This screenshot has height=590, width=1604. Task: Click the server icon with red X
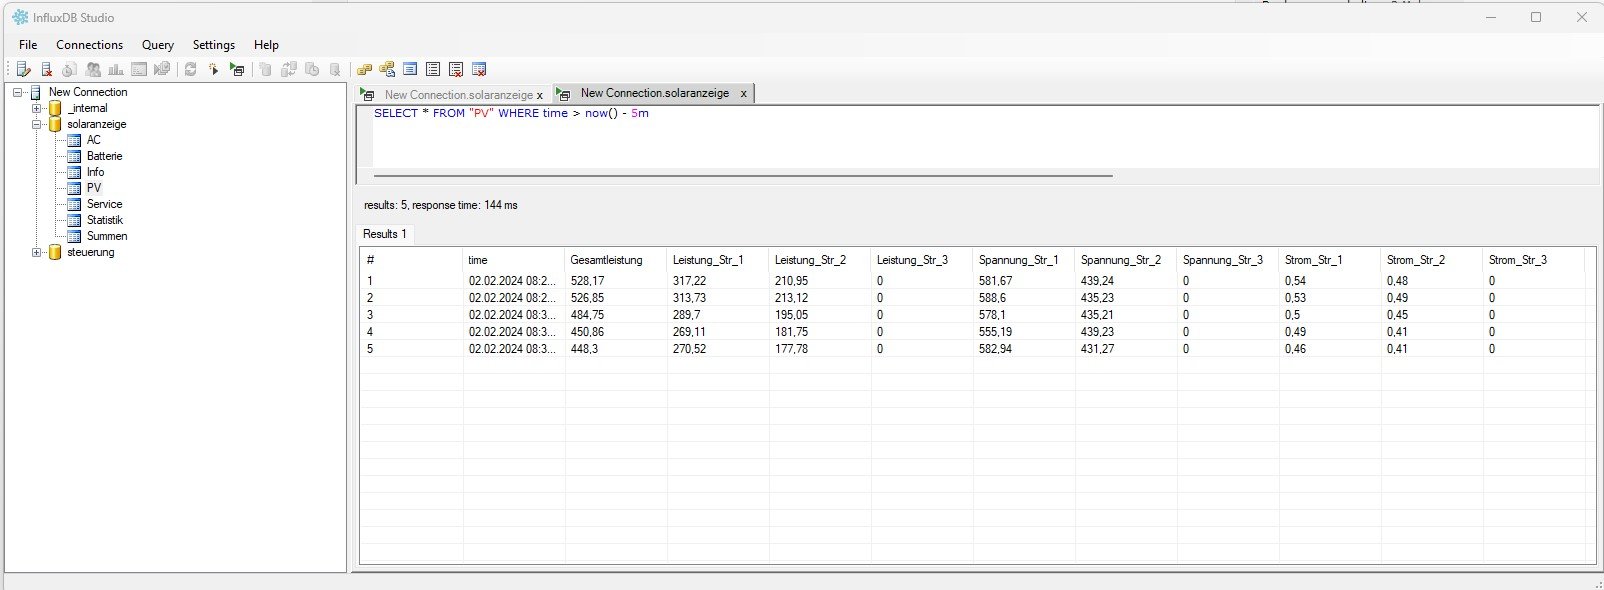tap(46, 70)
